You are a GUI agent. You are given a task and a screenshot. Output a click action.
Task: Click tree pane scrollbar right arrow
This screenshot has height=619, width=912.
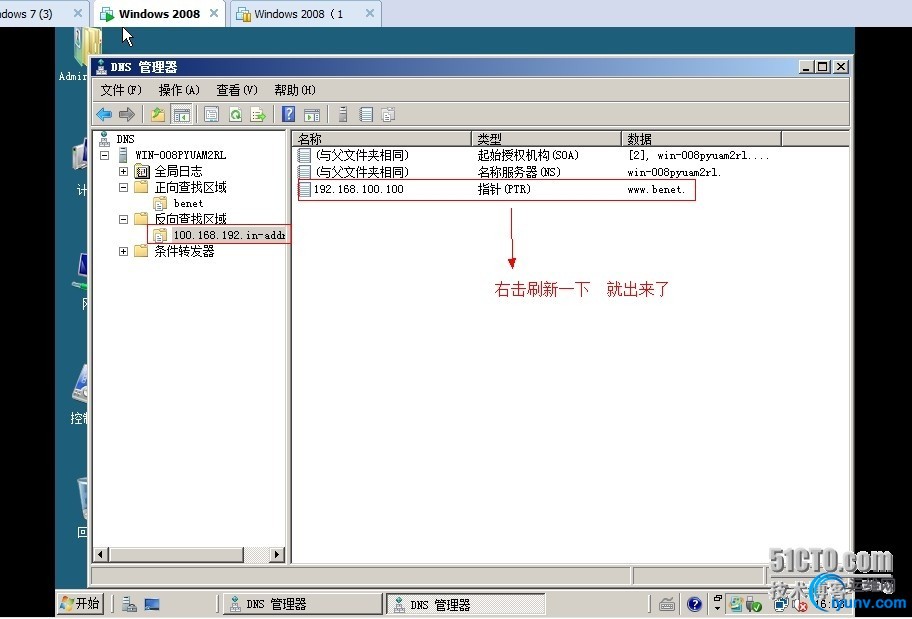click(x=277, y=554)
